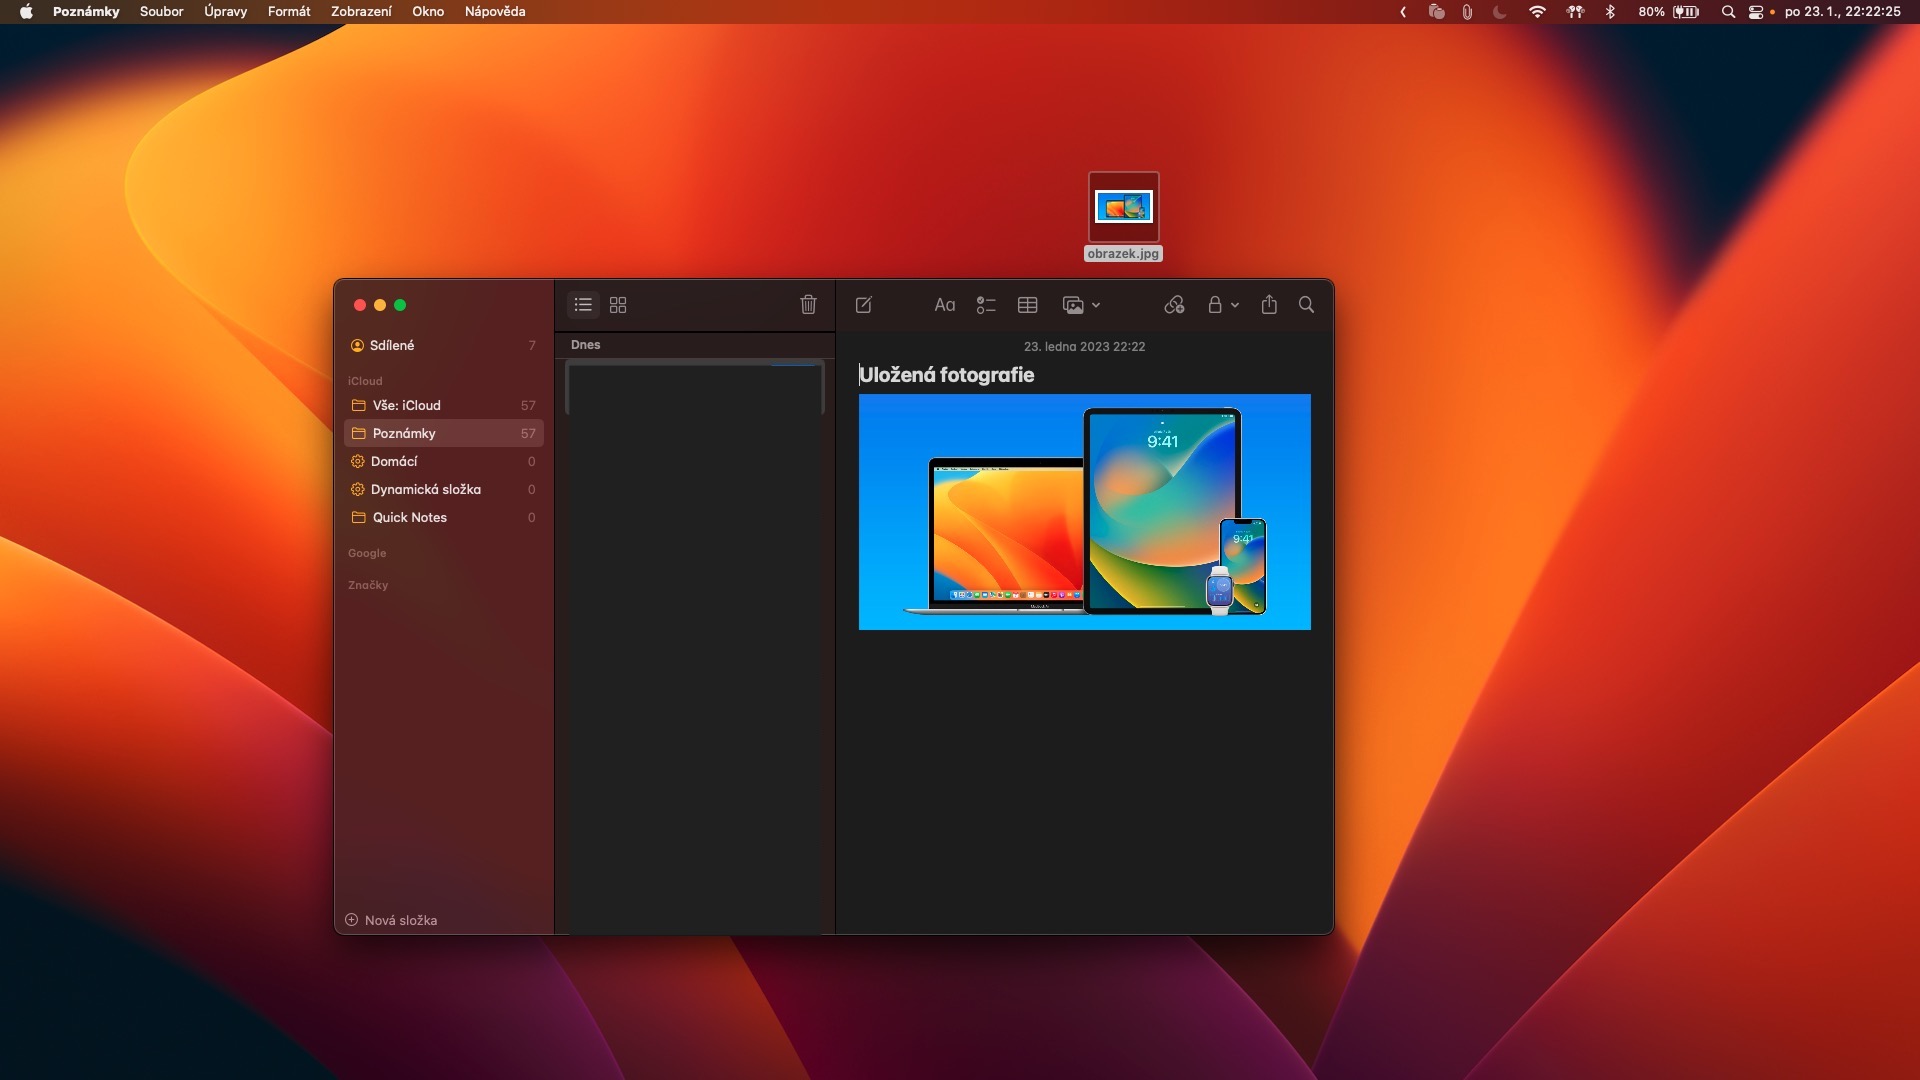Select the Sdílené folder
Viewport: 1920px width, 1080px height.
pos(392,345)
